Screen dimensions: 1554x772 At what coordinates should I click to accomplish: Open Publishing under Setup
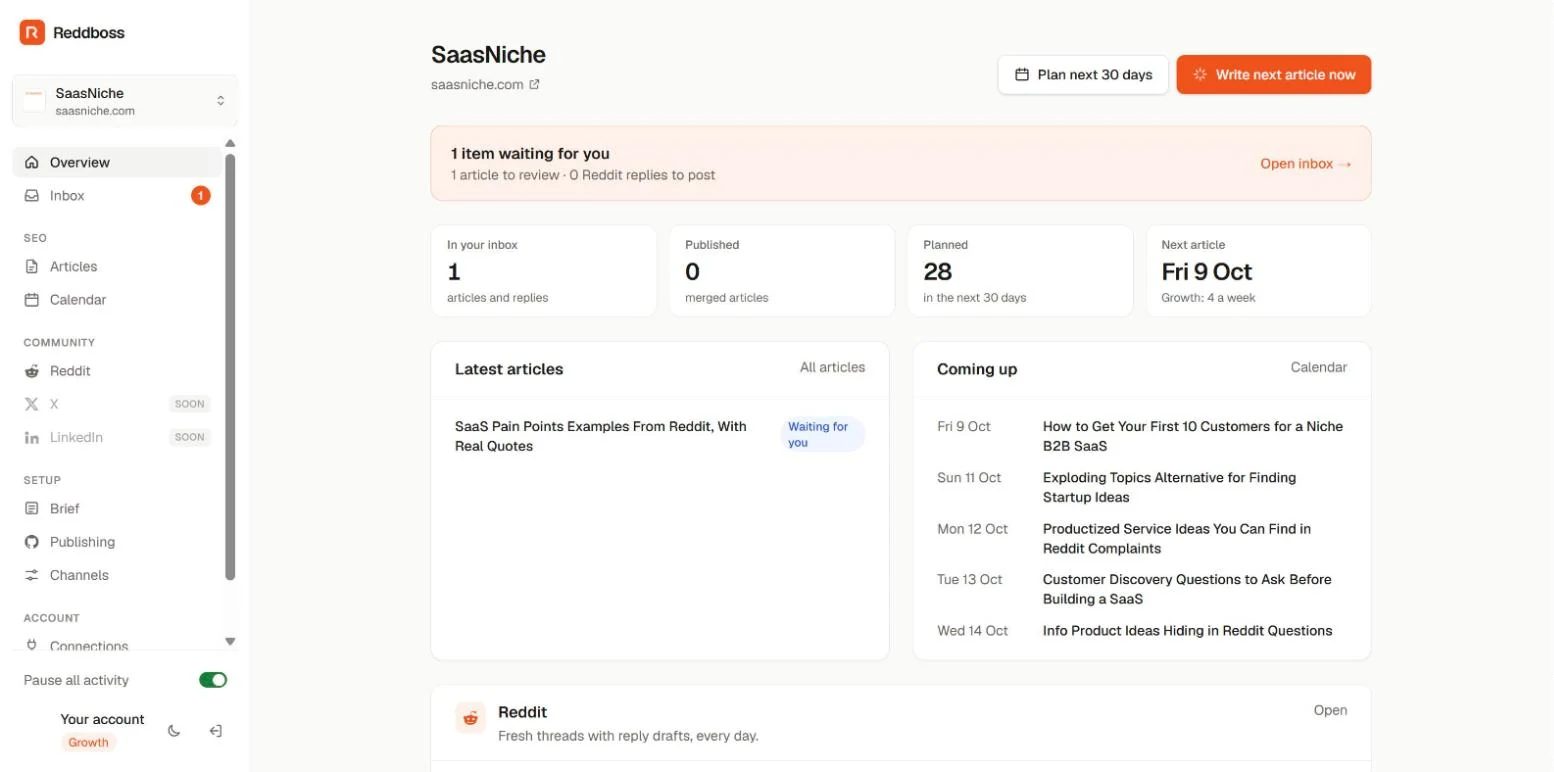click(117, 542)
